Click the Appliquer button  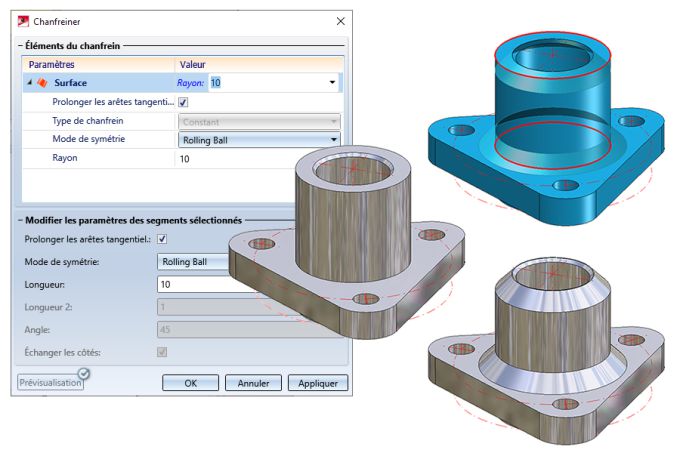(317, 383)
